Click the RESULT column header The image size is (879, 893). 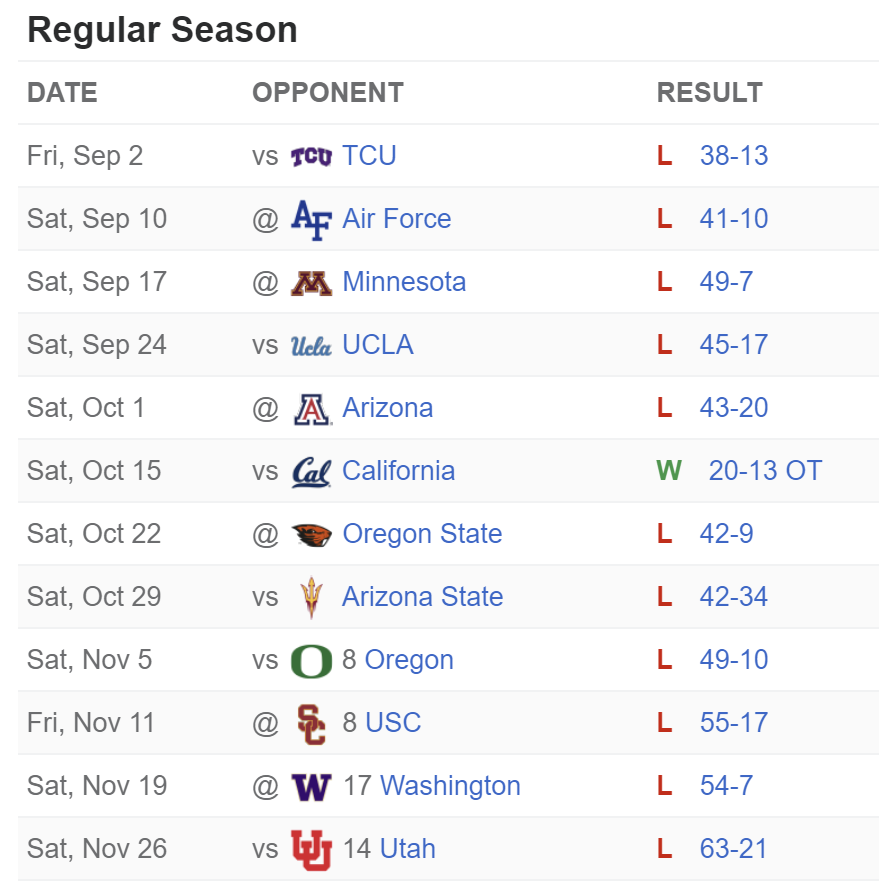click(x=709, y=92)
